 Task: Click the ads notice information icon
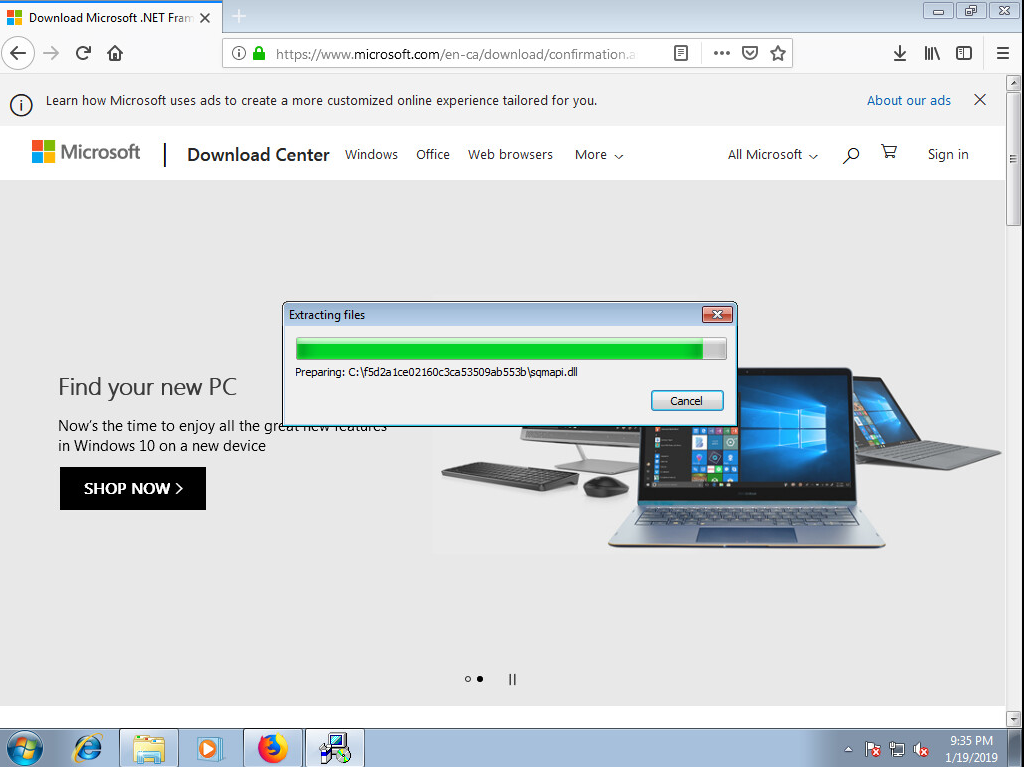pyautogui.click(x=21, y=105)
